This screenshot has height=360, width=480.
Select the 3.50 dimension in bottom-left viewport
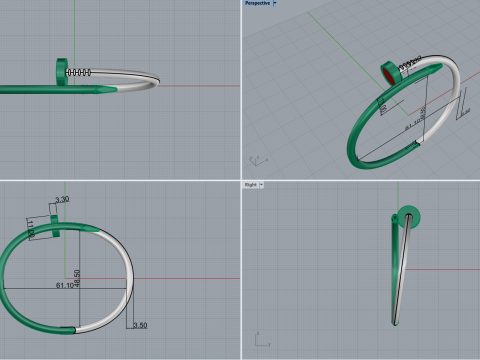point(140,325)
